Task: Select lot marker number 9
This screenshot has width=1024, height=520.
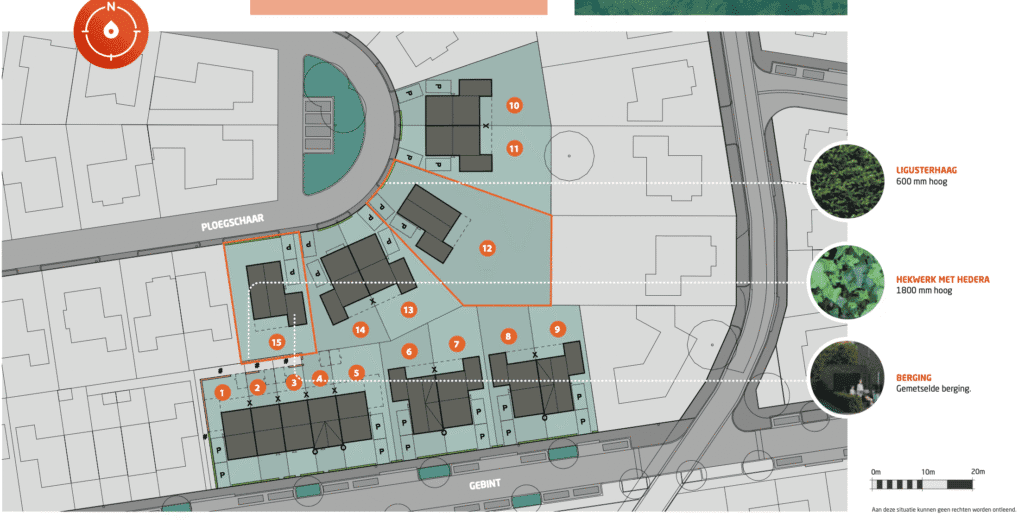Action: coord(557,328)
